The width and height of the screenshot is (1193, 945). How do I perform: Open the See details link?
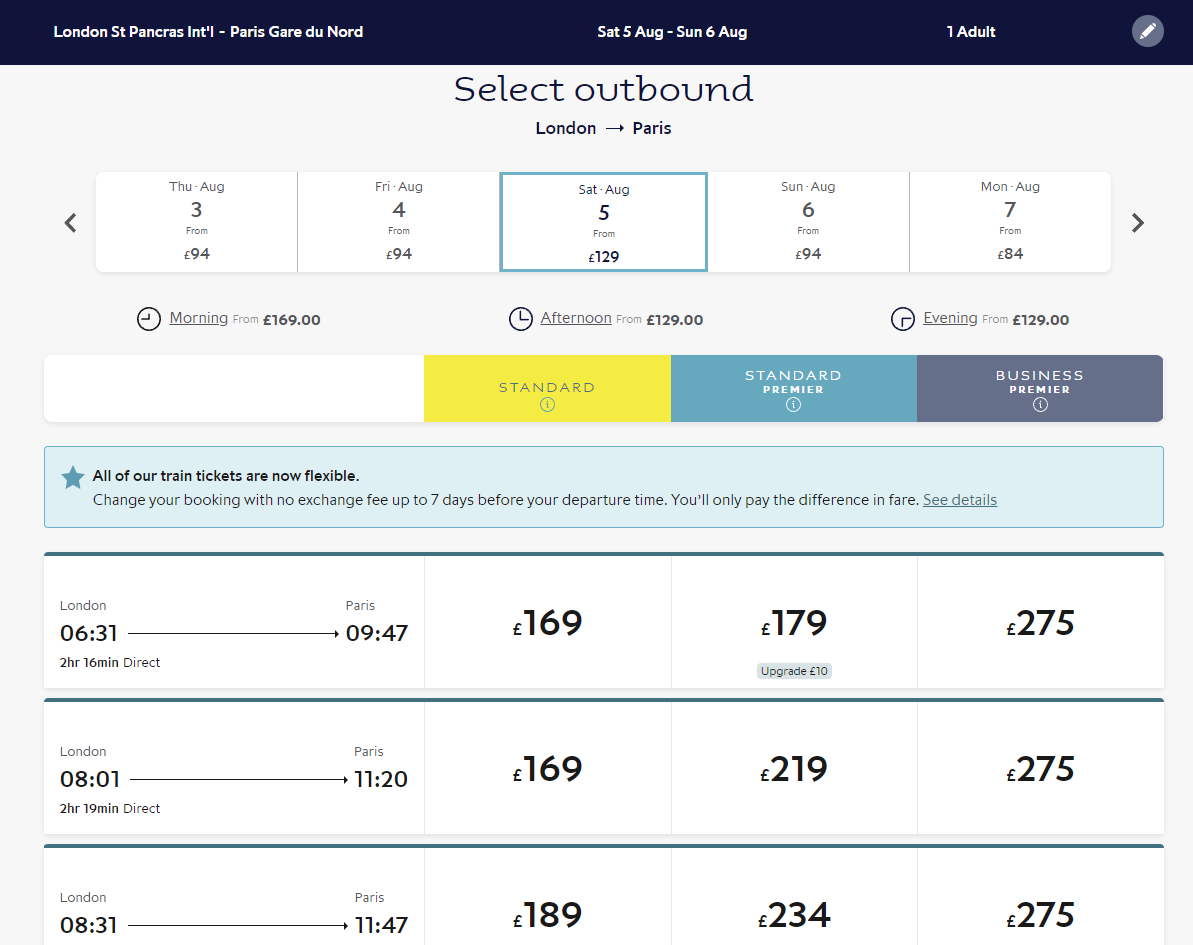click(x=959, y=500)
